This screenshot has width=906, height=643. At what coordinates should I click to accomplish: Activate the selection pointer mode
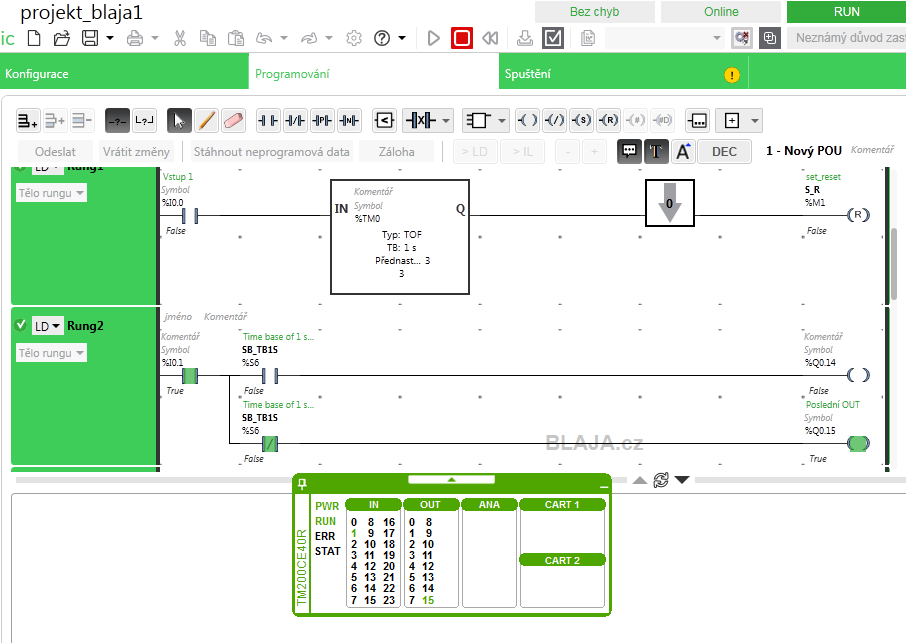click(x=179, y=121)
